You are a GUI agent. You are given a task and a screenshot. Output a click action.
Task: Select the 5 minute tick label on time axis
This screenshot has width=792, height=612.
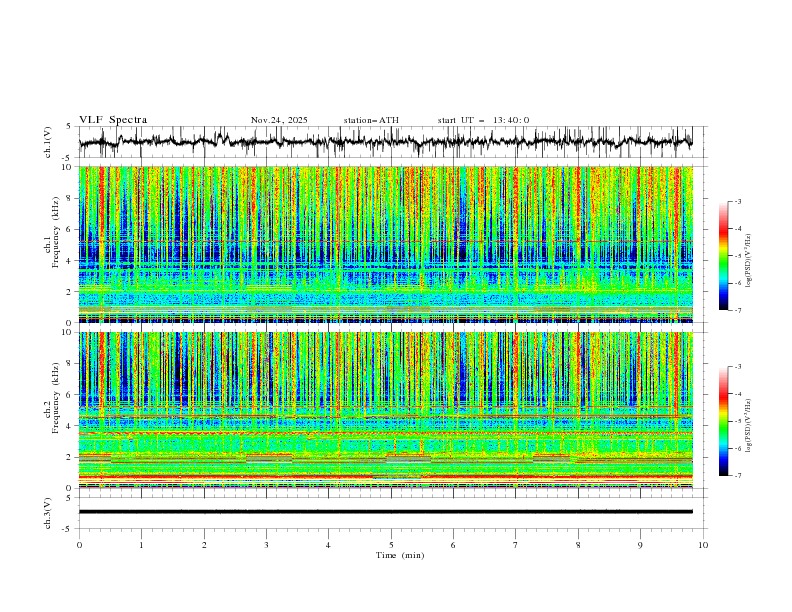point(391,544)
